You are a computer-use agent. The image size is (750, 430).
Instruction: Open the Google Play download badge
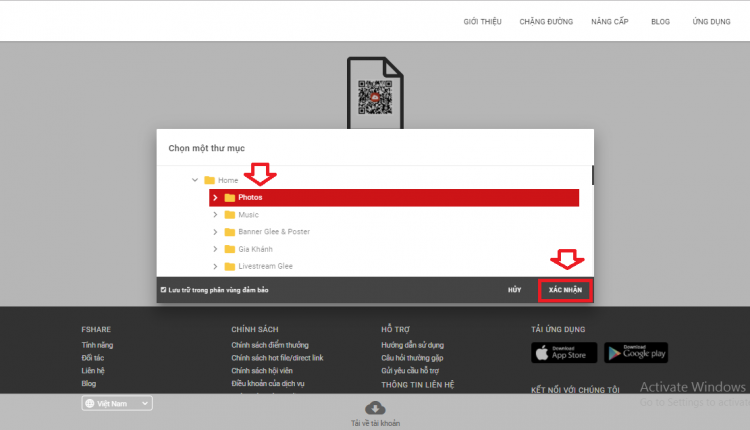[x=636, y=353]
